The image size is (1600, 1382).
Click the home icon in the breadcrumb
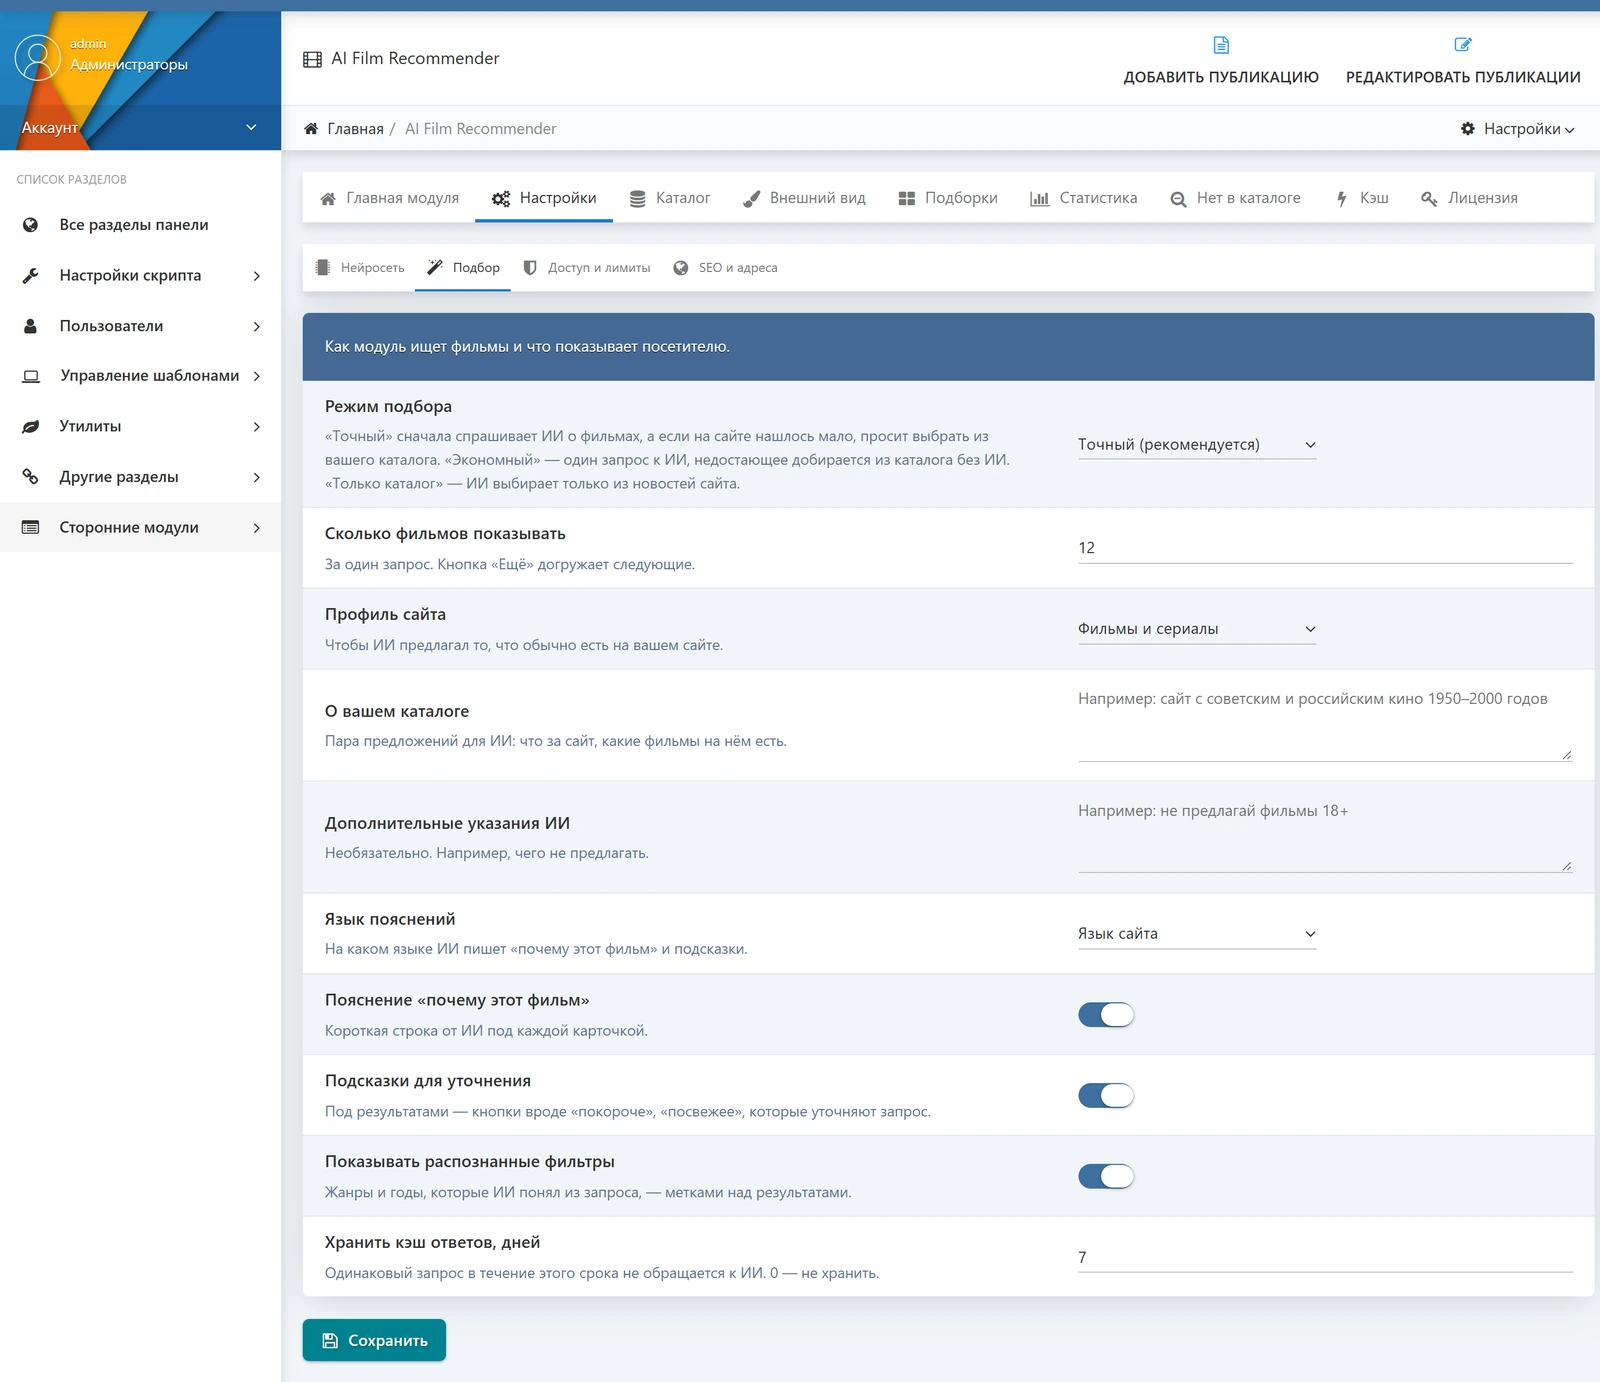pyautogui.click(x=311, y=129)
